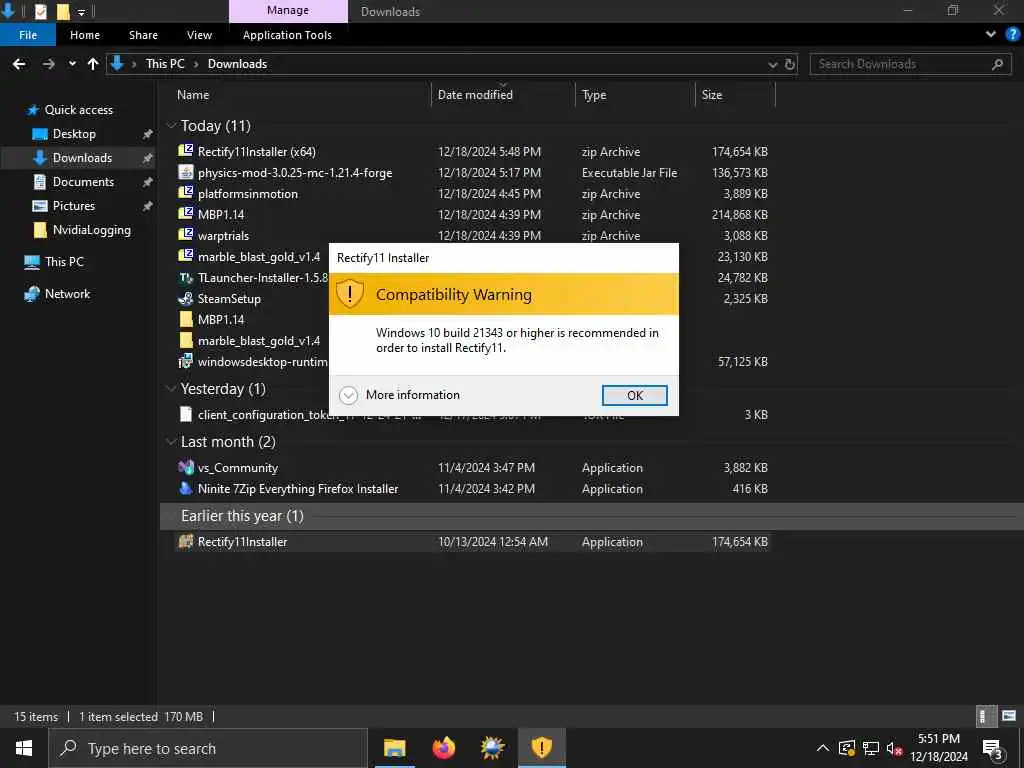Collapse the Earlier this year (1) group

pyautogui.click(x=172, y=516)
